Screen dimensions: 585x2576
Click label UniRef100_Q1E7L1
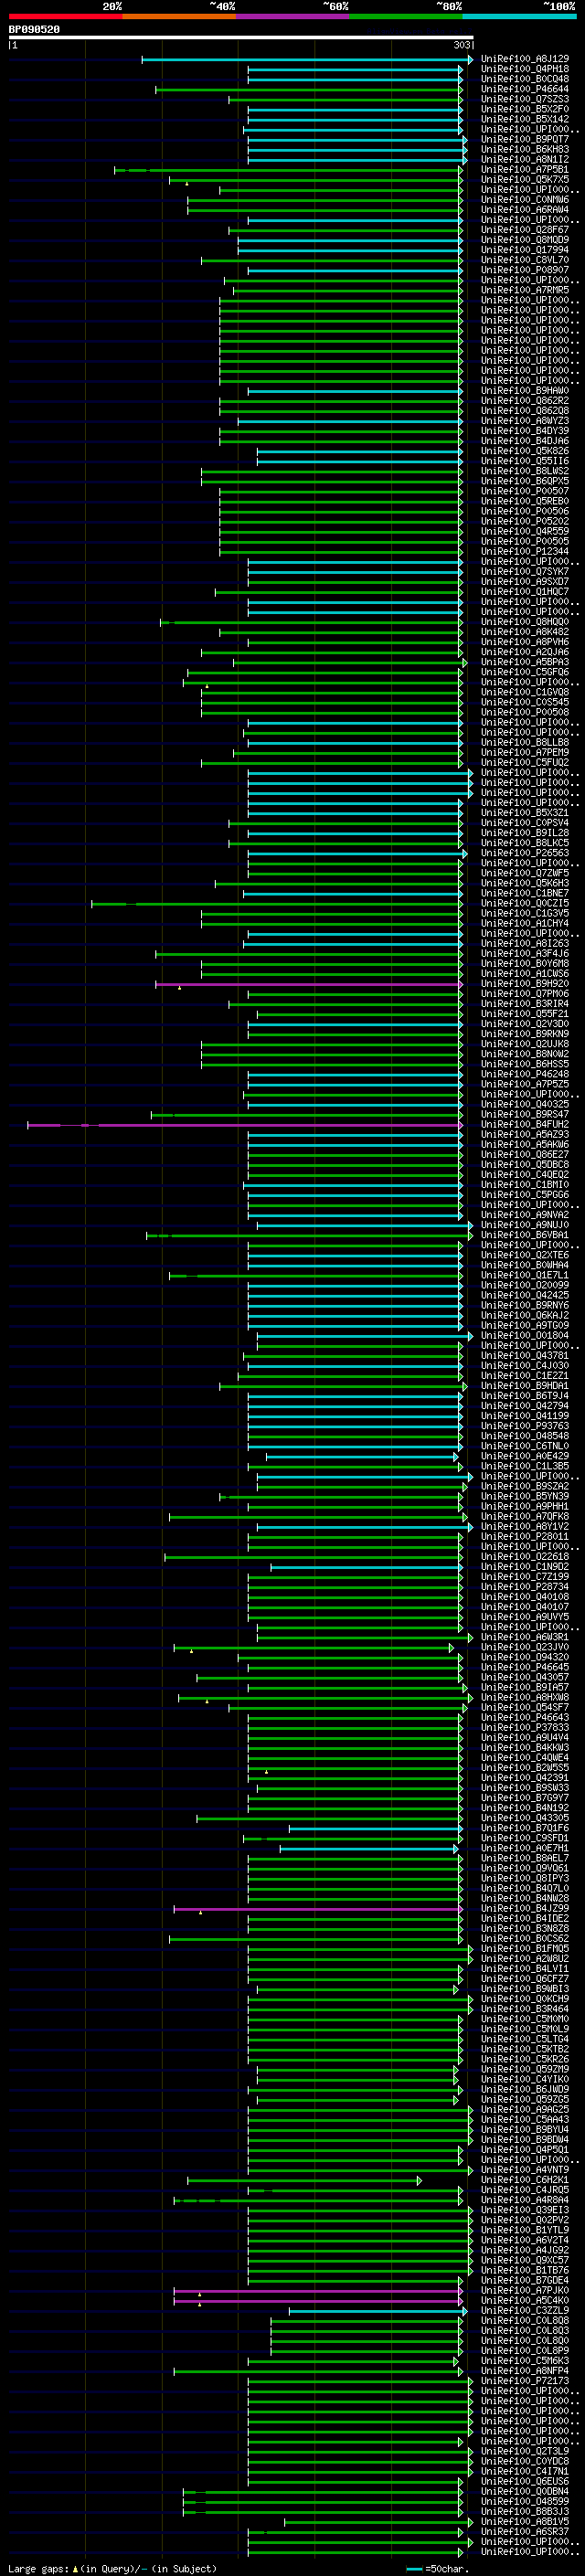click(525, 1275)
